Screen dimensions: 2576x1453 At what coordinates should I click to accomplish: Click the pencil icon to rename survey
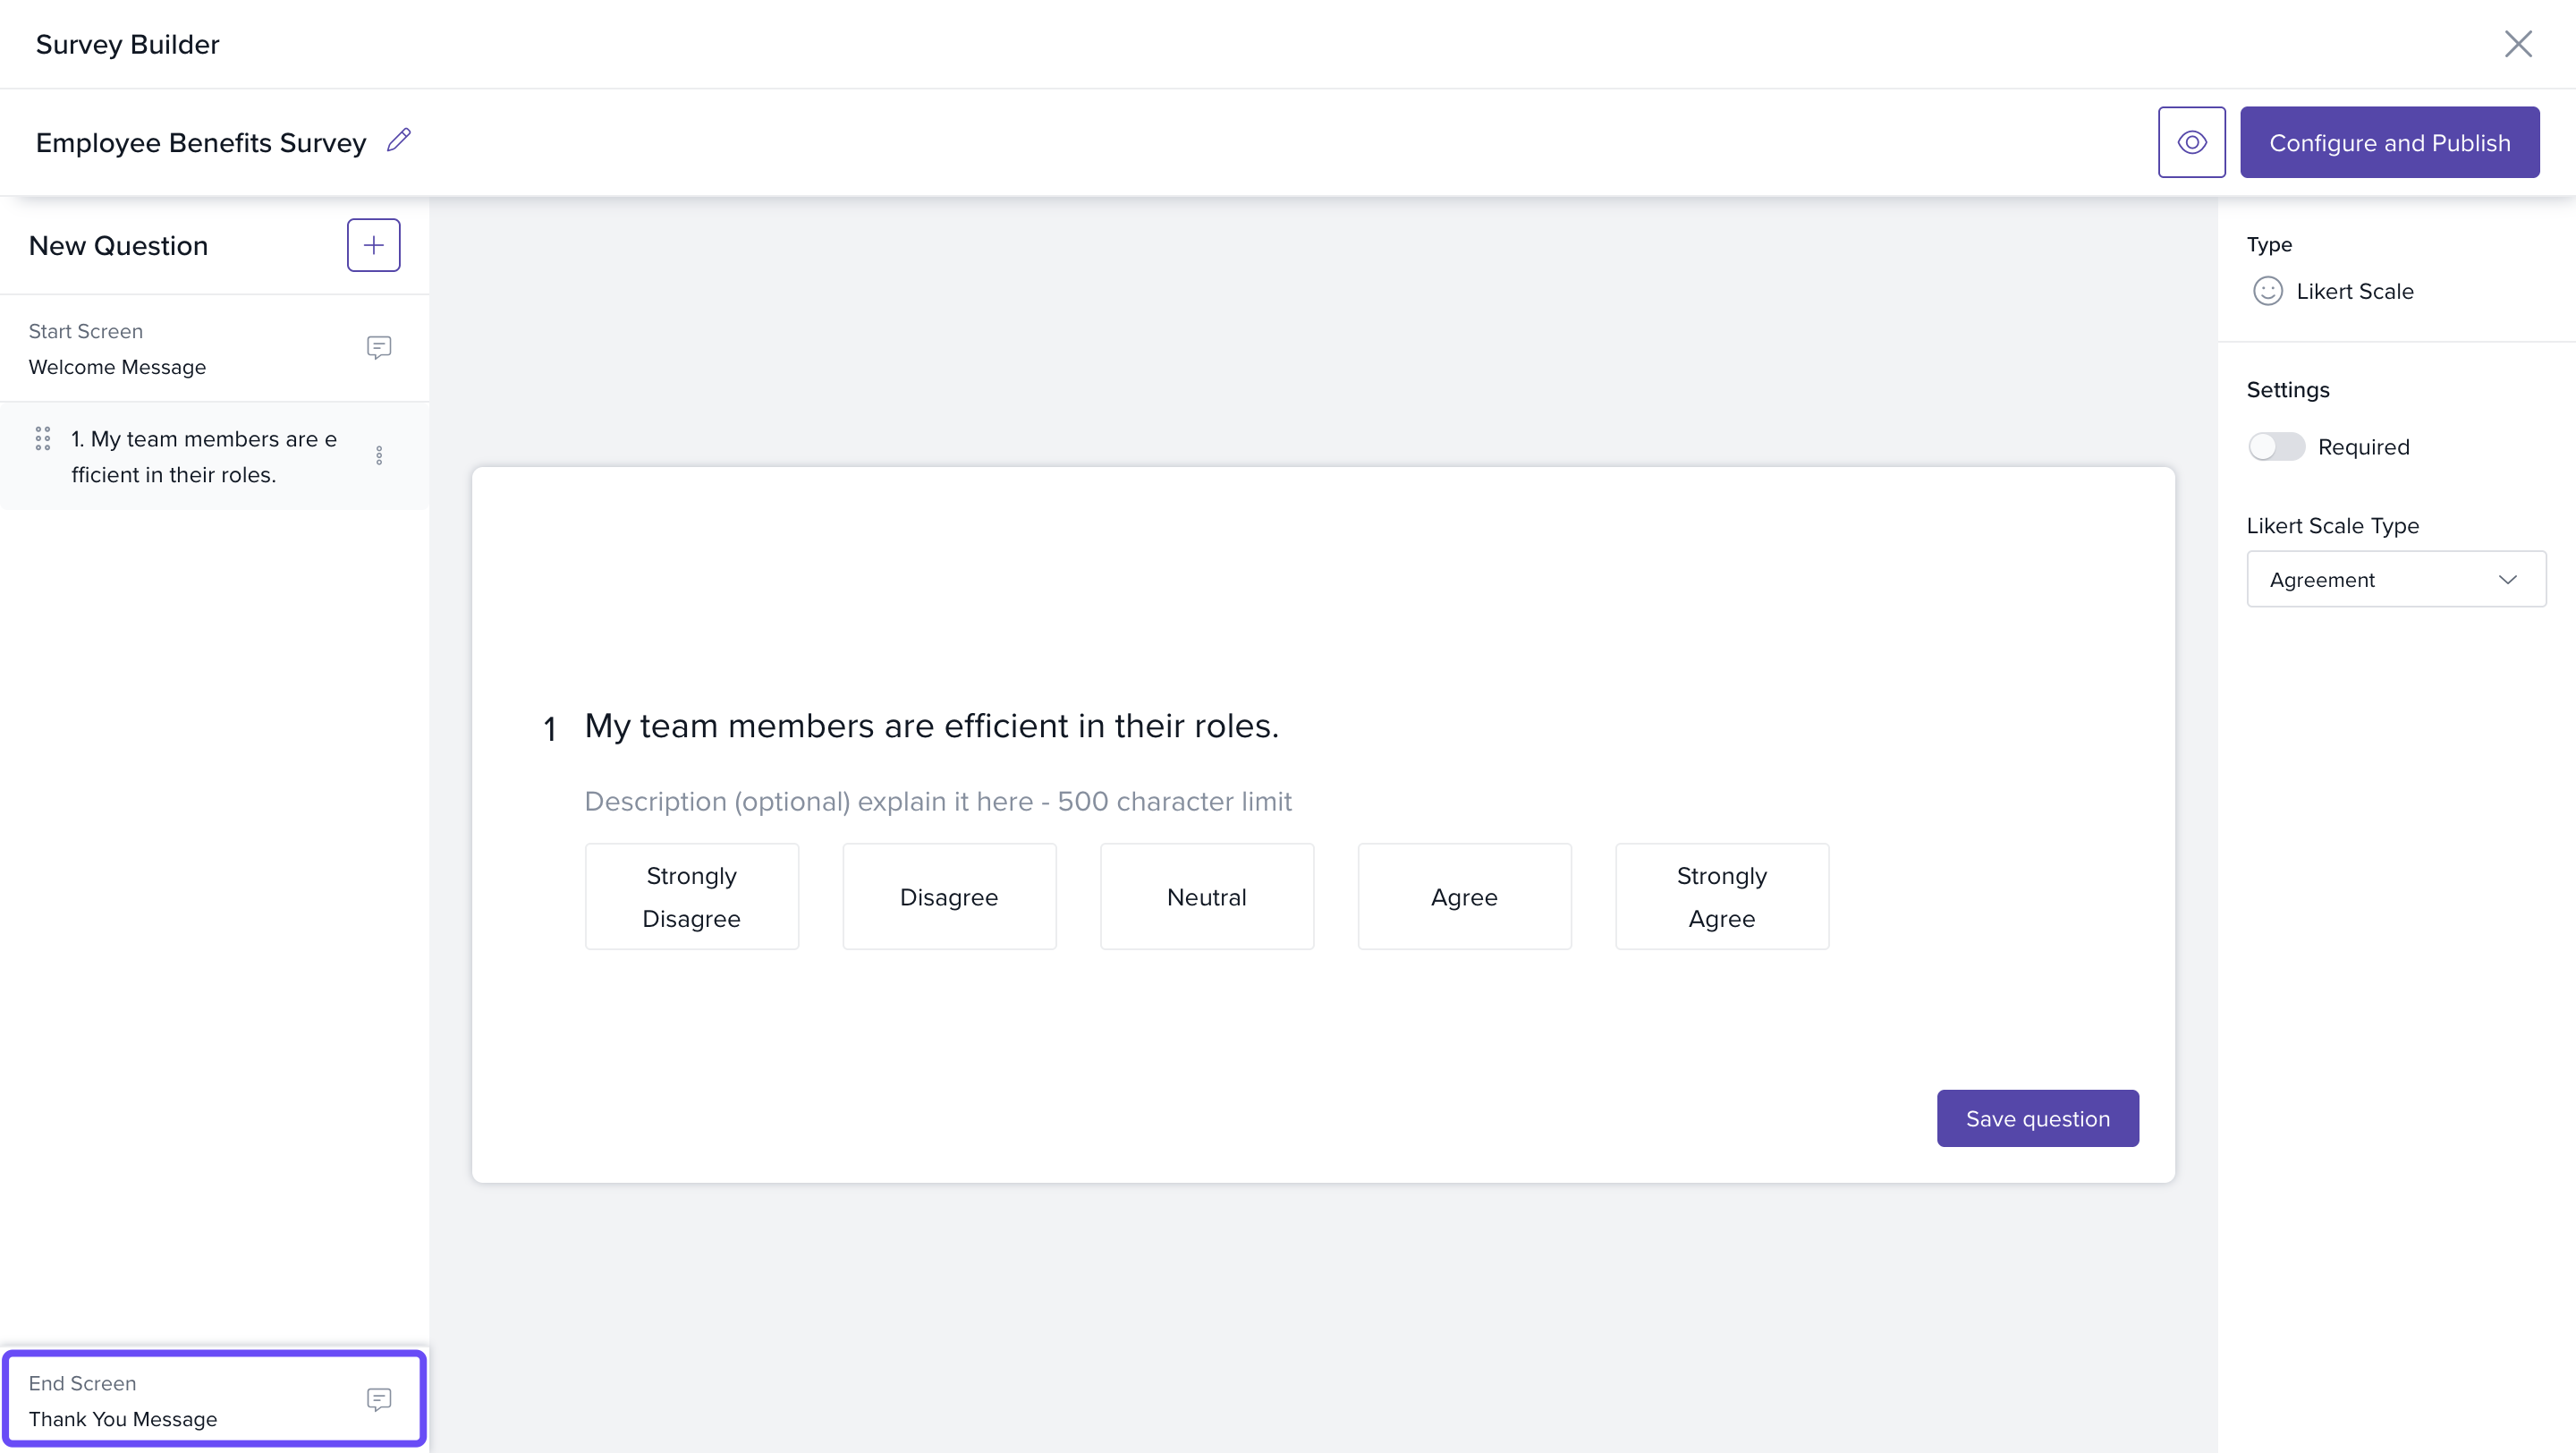[399, 141]
